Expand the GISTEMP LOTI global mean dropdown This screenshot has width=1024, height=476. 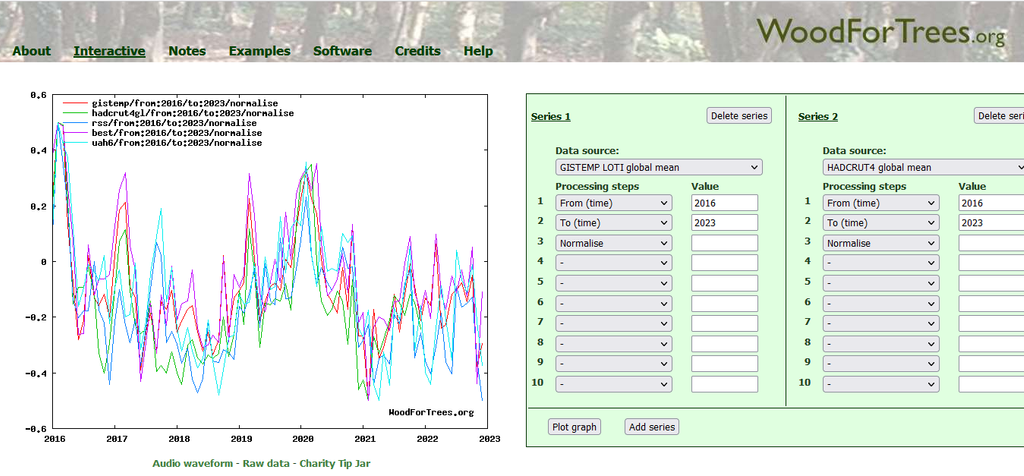pos(658,167)
